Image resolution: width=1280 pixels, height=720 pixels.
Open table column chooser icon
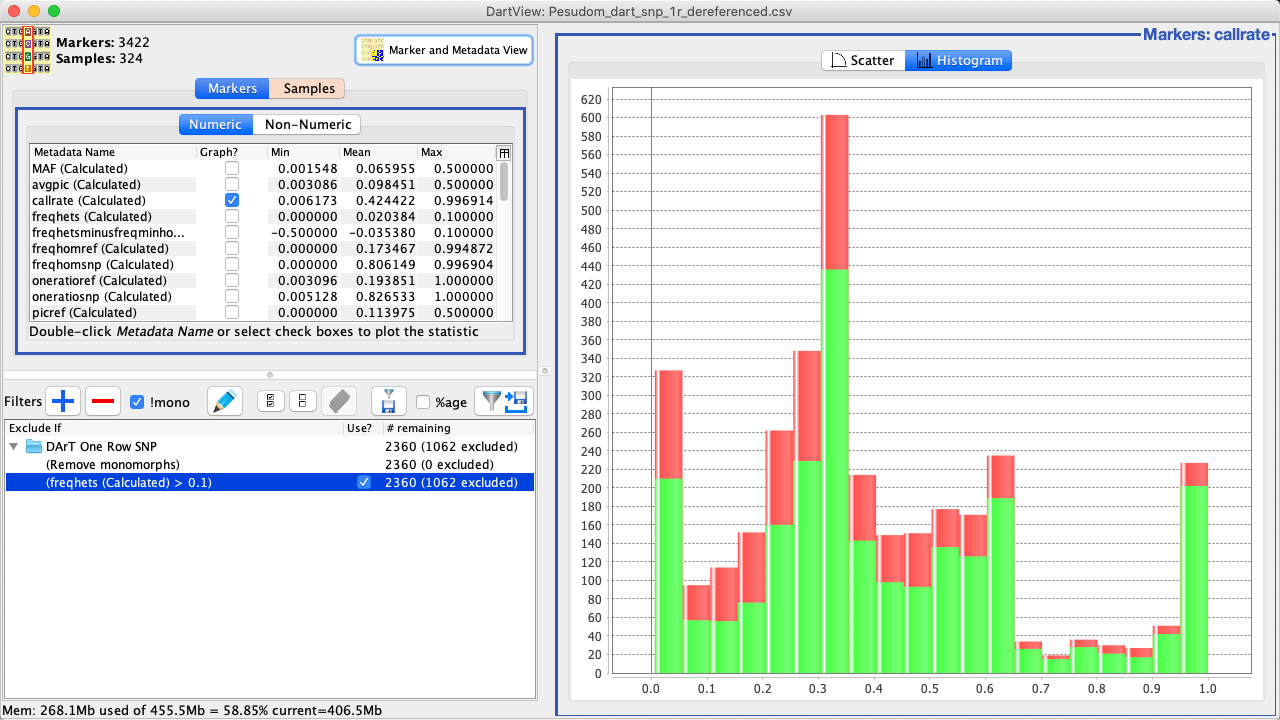pyautogui.click(x=504, y=152)
